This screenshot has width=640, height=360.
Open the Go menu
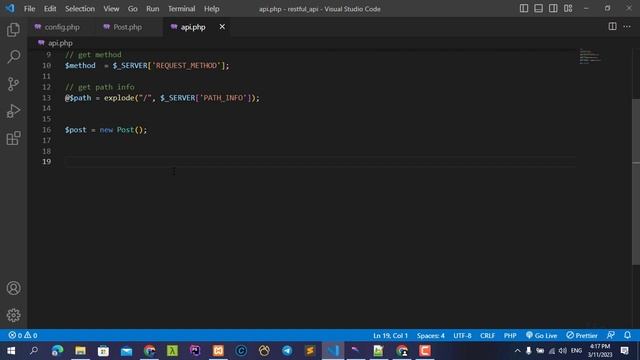tap(133, 9)
